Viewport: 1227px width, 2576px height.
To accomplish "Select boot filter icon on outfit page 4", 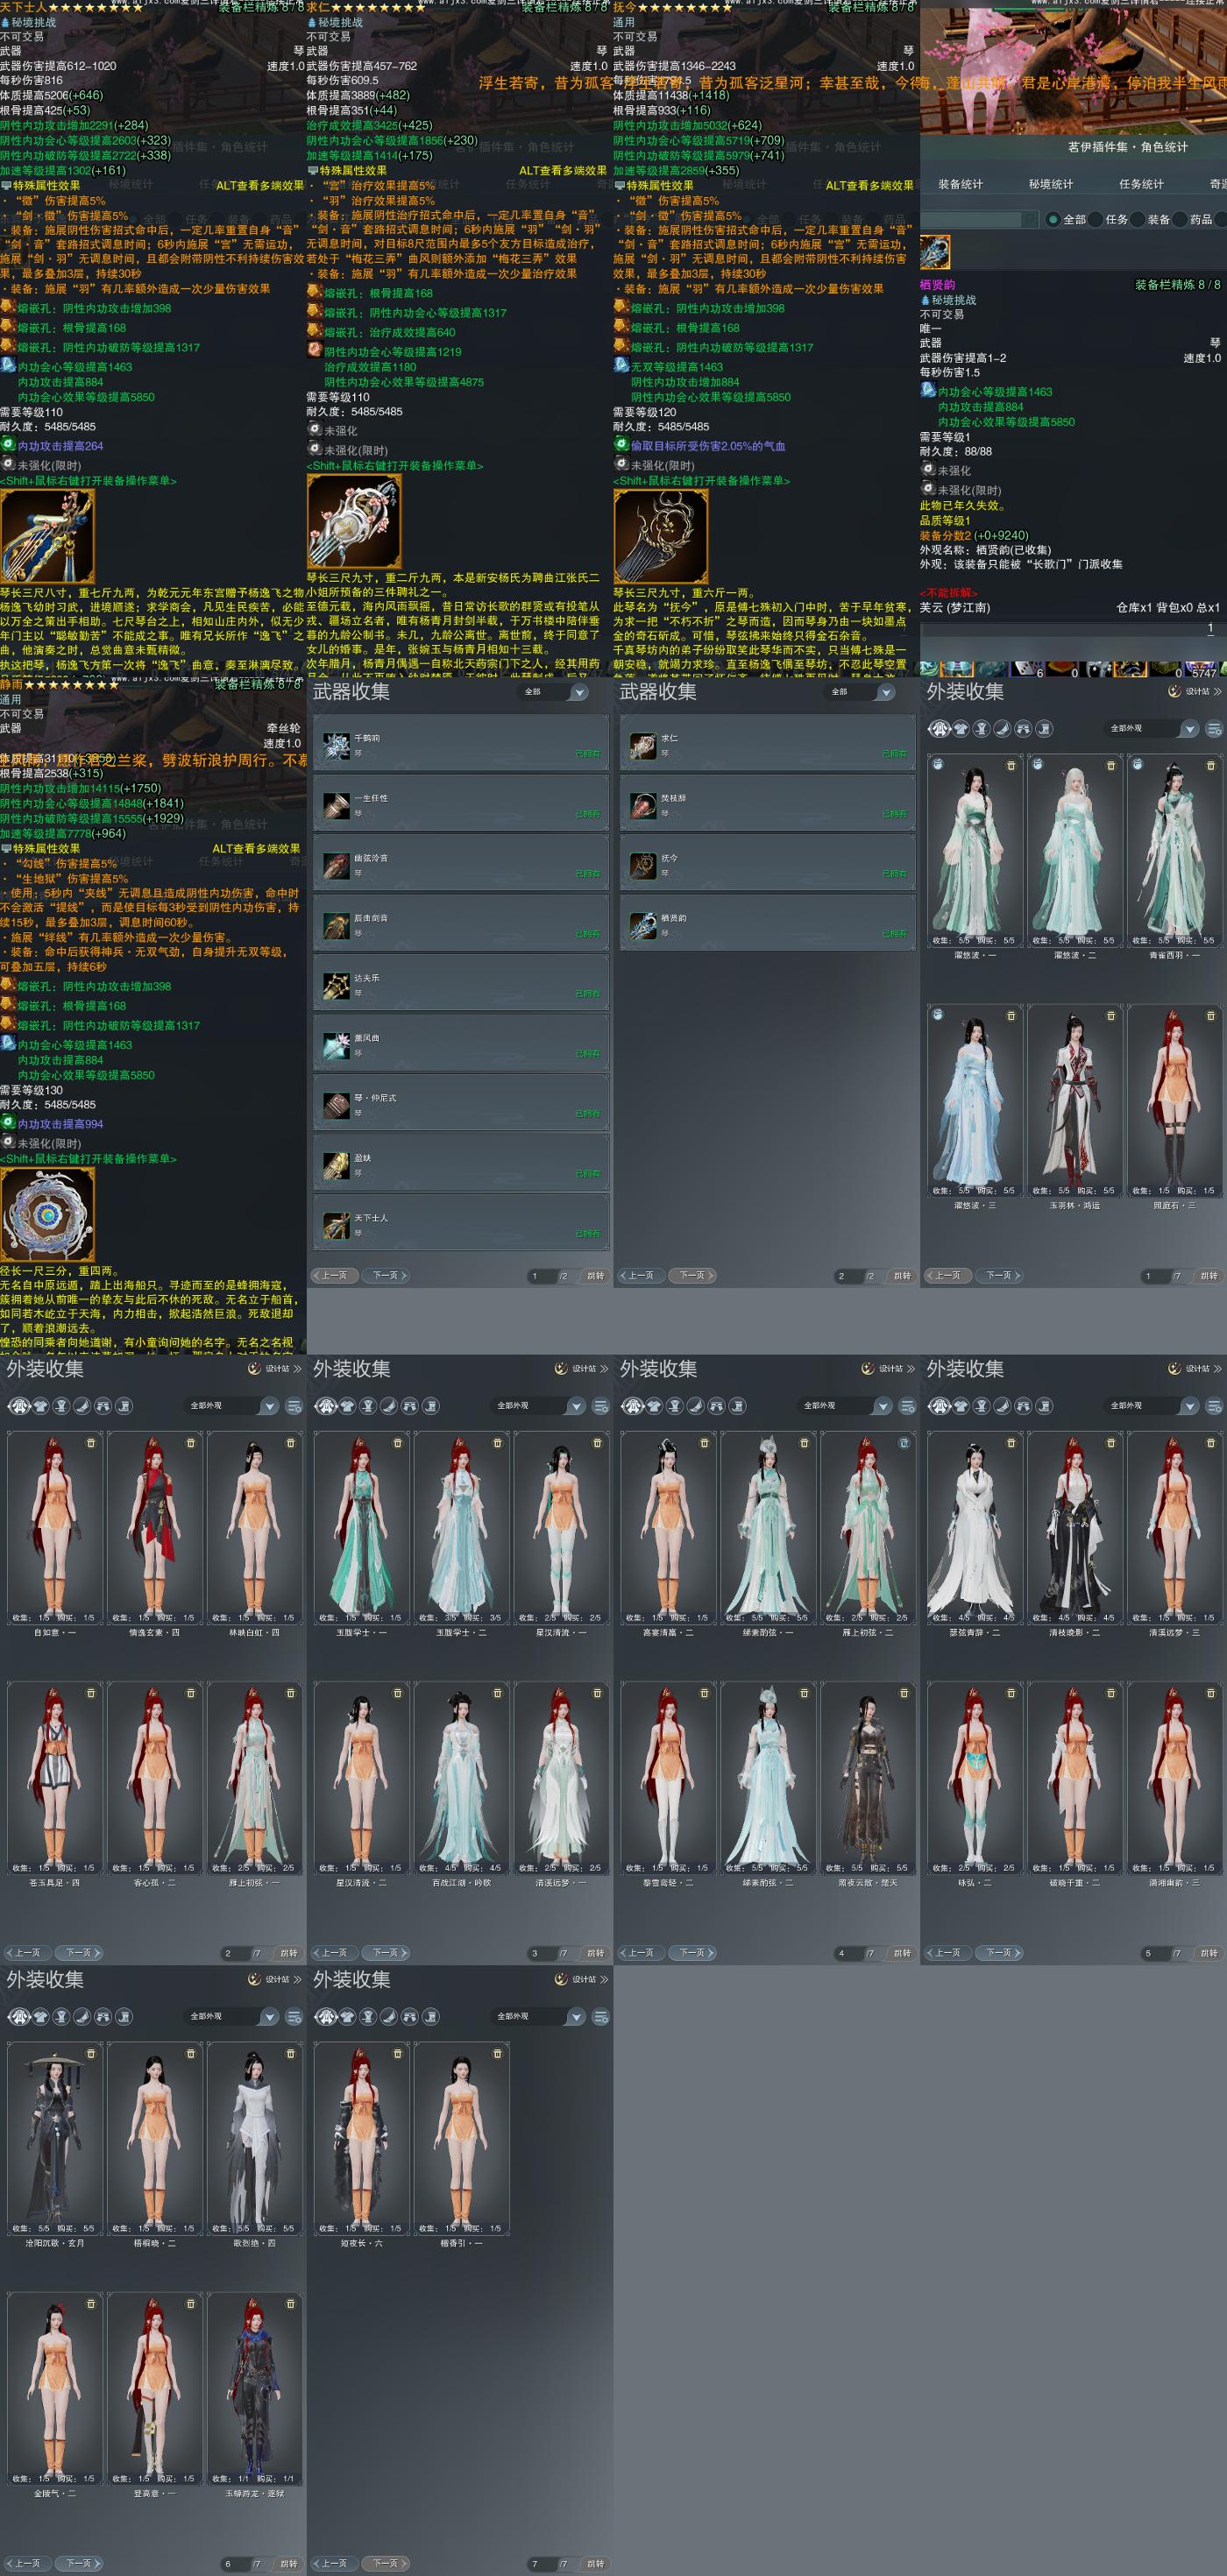I will pos(737,1406).
